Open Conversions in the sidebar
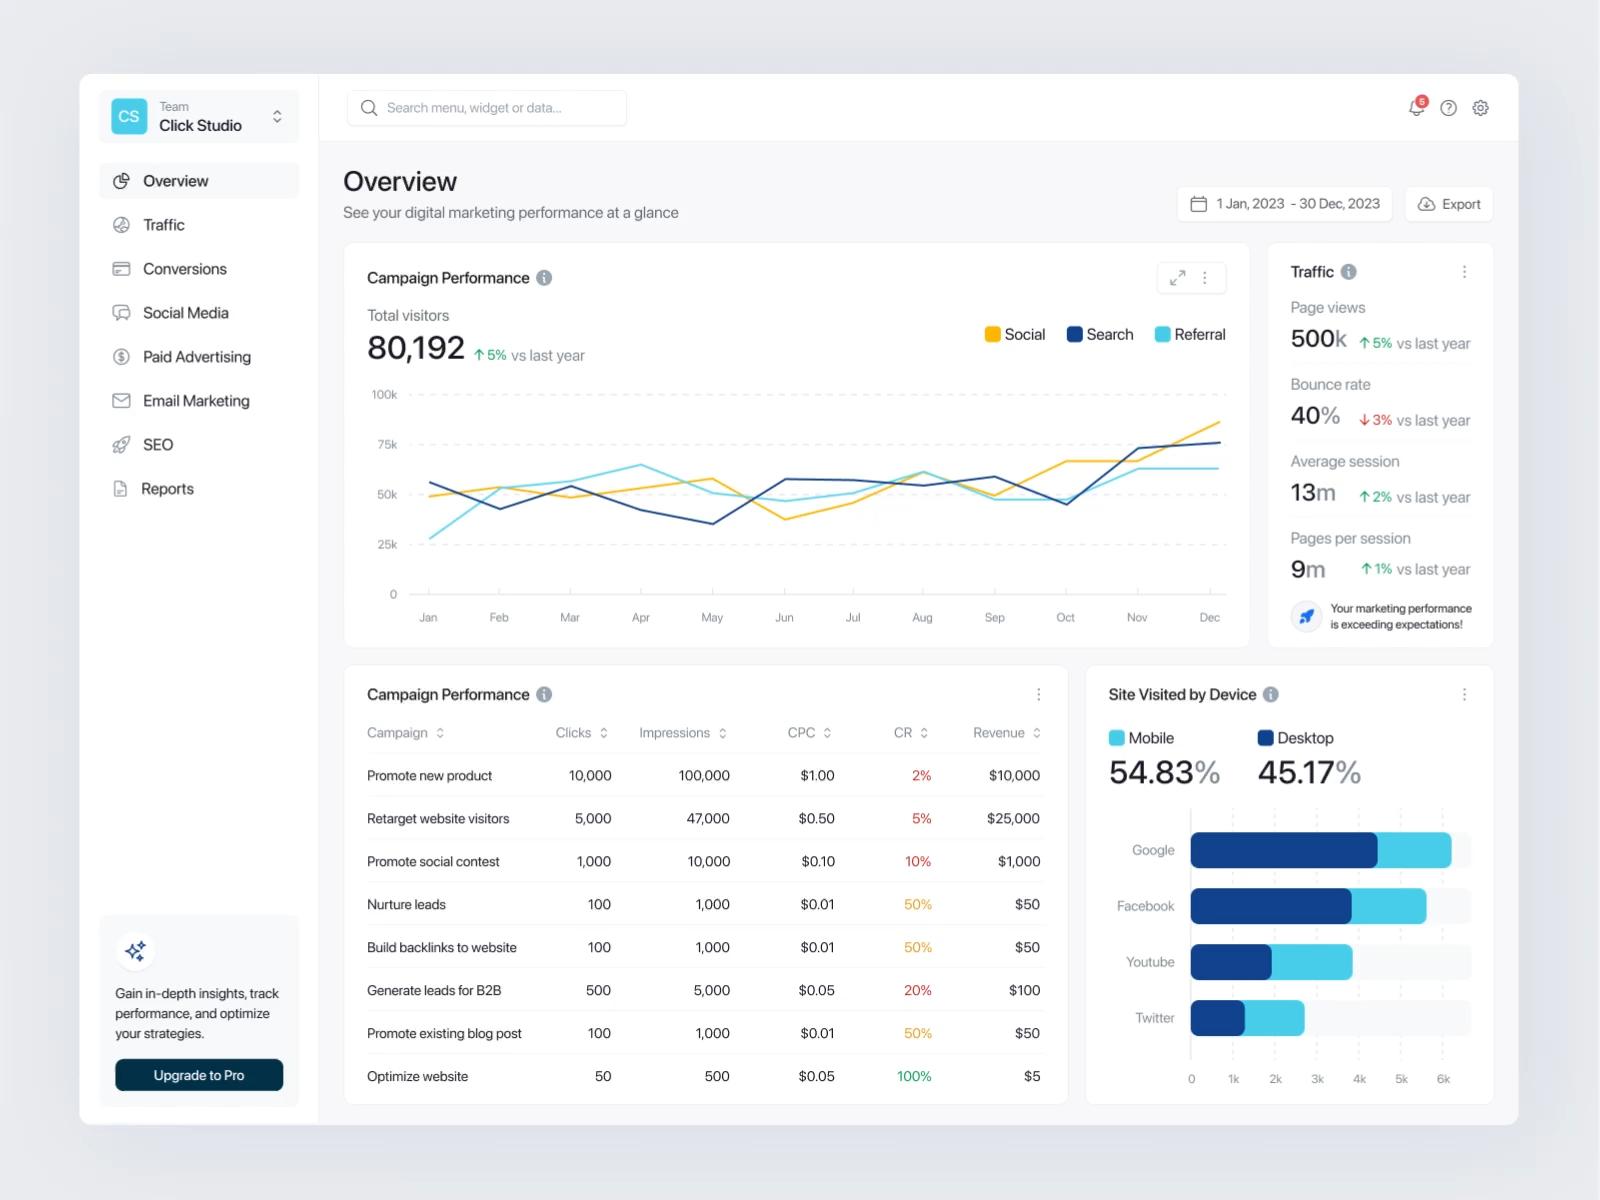Screen dimensions: 1600x1200 click(199, 269)
